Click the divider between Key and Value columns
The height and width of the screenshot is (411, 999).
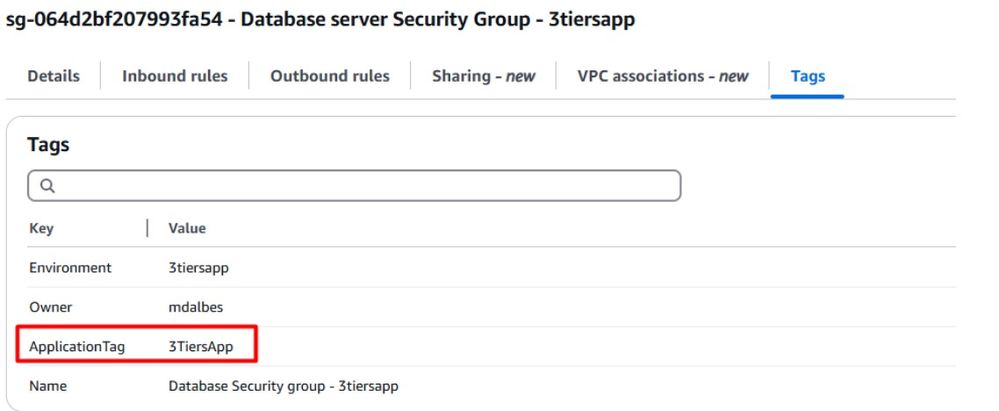point(148,228)
